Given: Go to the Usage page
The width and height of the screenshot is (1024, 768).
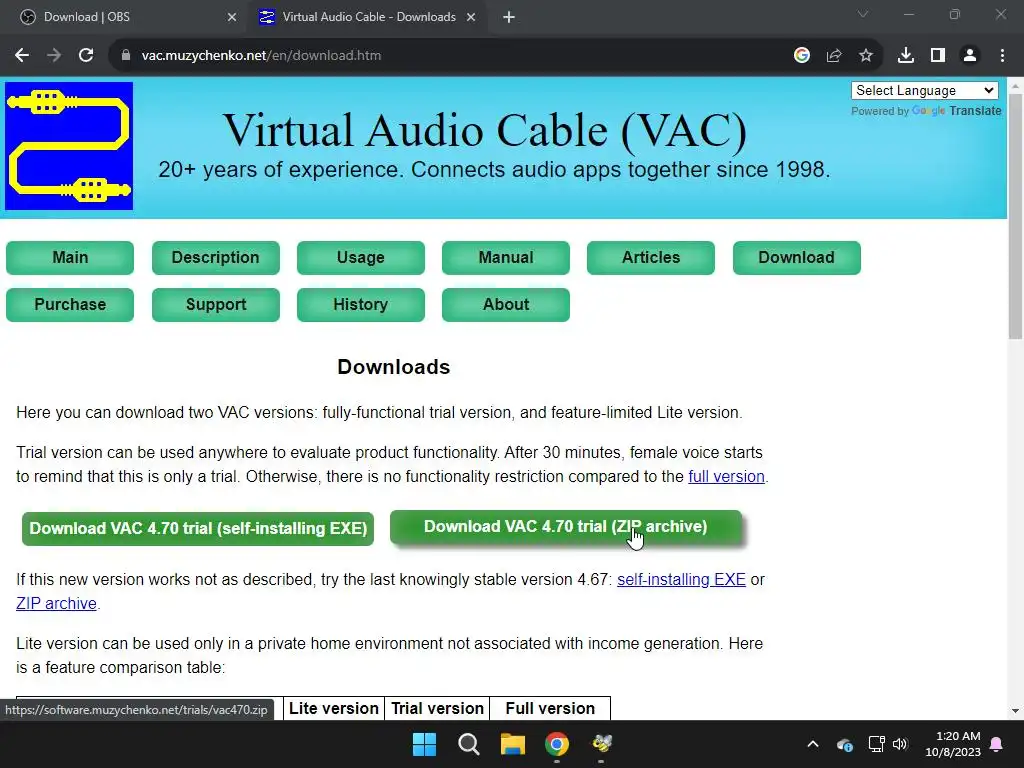Looking at the screenshot, I should coord(360,257).
